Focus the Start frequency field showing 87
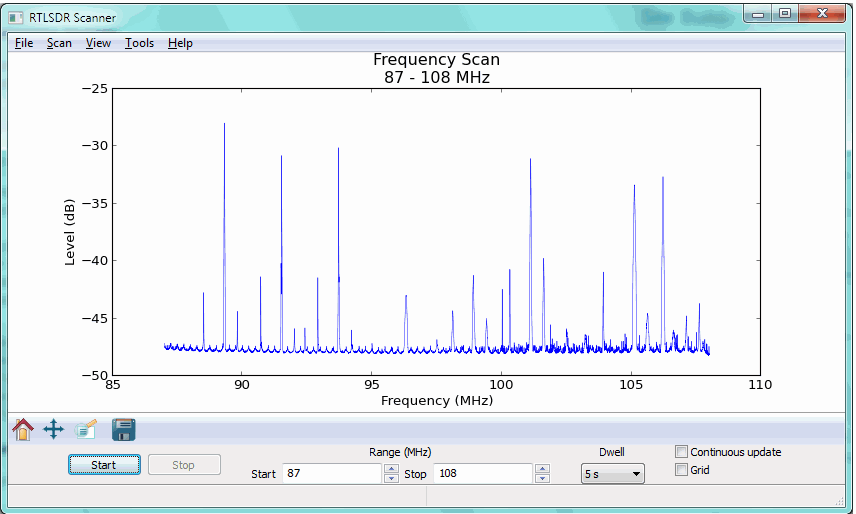The width and height of the screenshot is (856, 514). click(332, 473)
